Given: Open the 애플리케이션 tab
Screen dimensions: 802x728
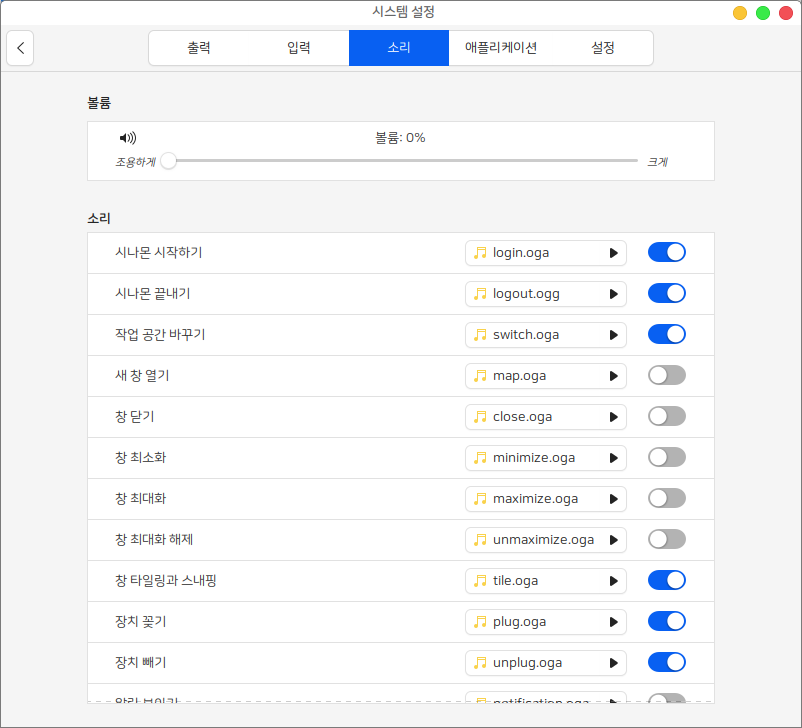Looking at the screenshot, I should [x=501, y=48].
